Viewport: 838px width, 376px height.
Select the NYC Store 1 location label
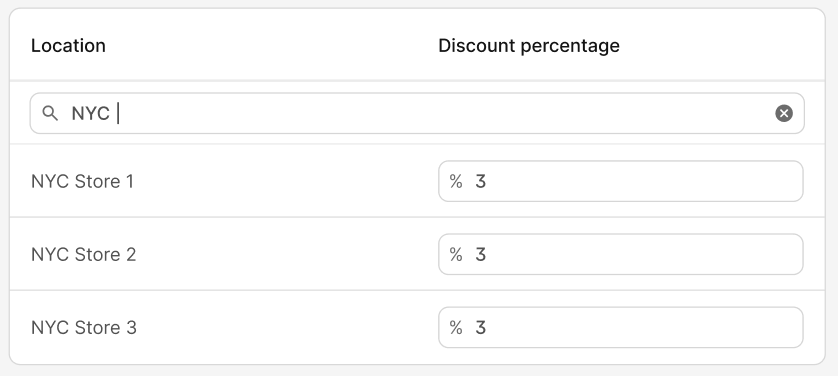(x=82, y=182)
